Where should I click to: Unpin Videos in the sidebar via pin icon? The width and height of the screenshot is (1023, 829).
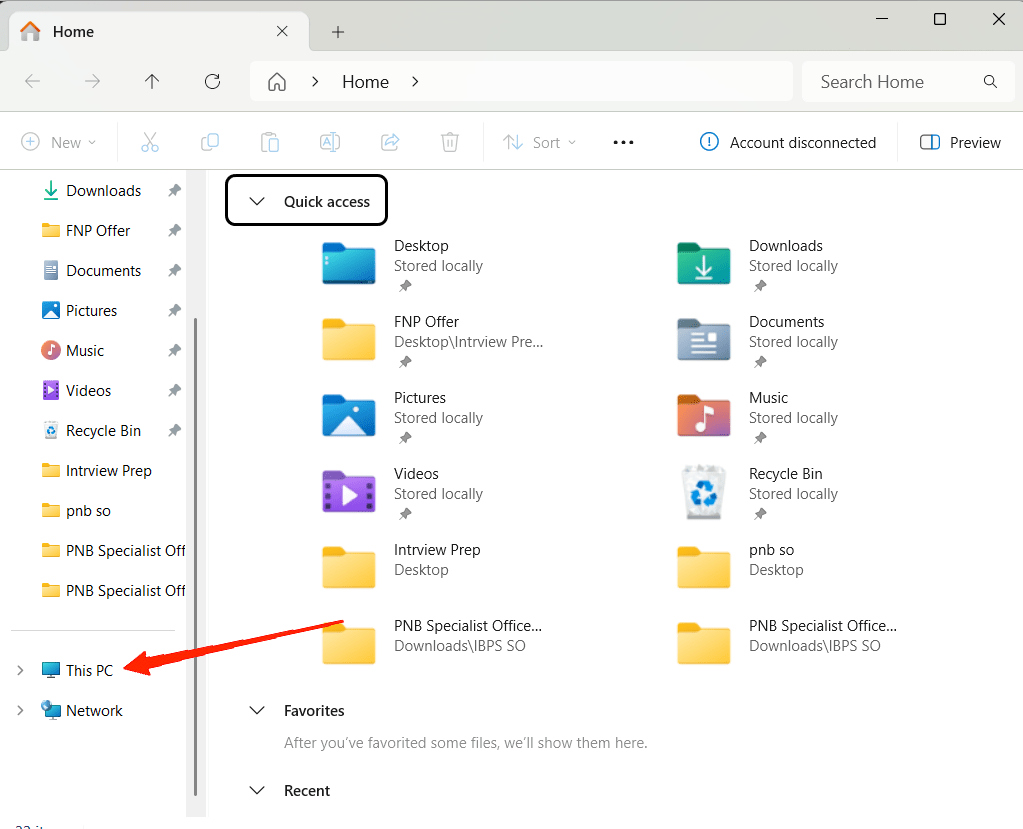coord(174,390)
